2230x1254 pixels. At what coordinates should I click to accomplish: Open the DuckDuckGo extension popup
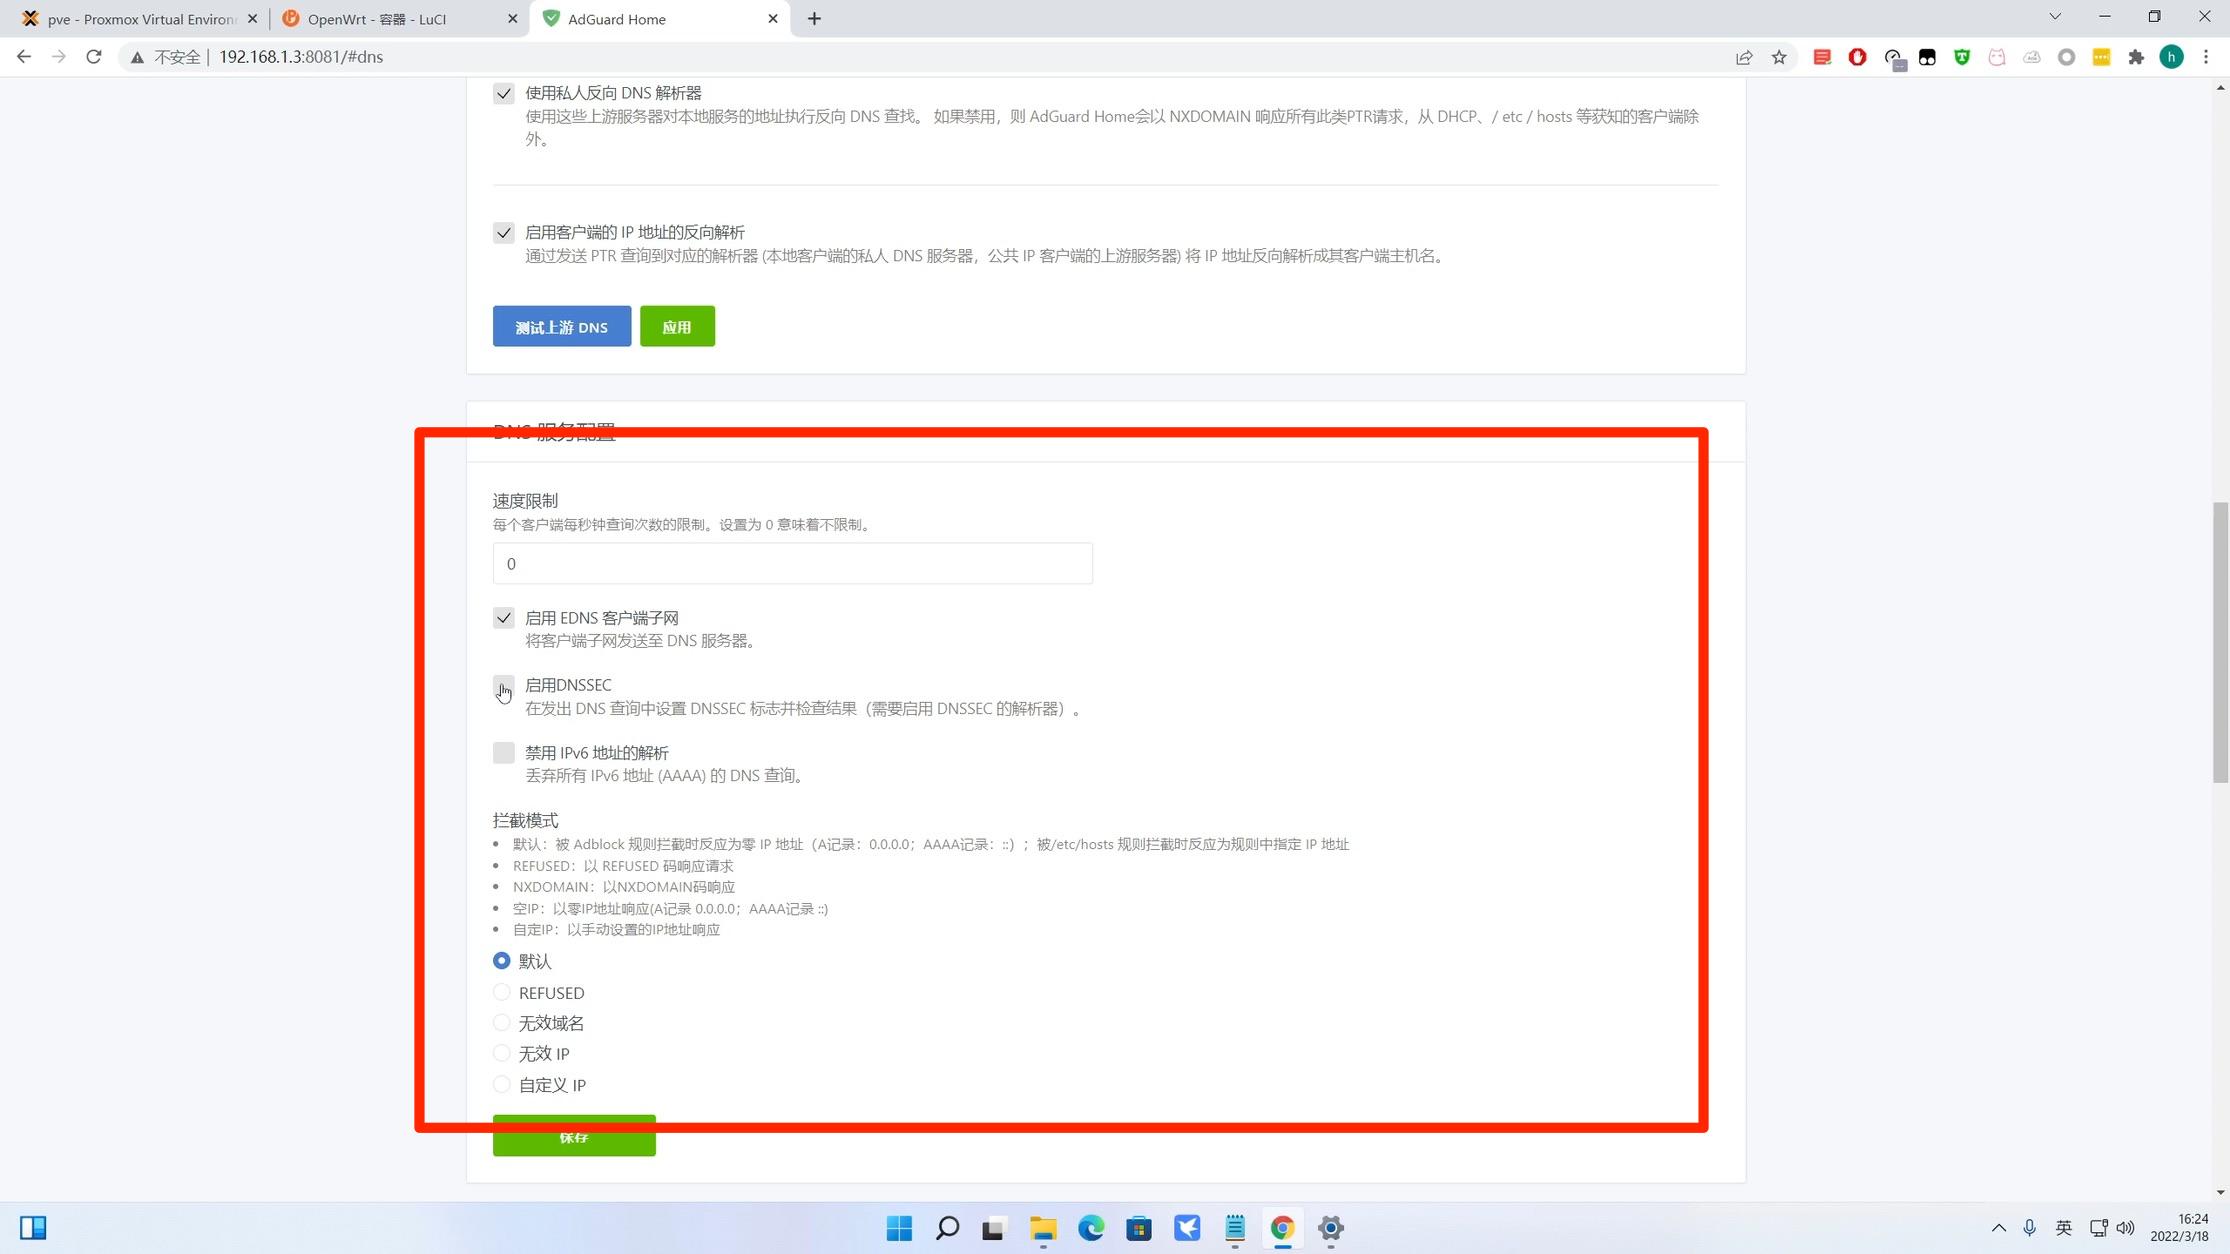click(1928, 57)
